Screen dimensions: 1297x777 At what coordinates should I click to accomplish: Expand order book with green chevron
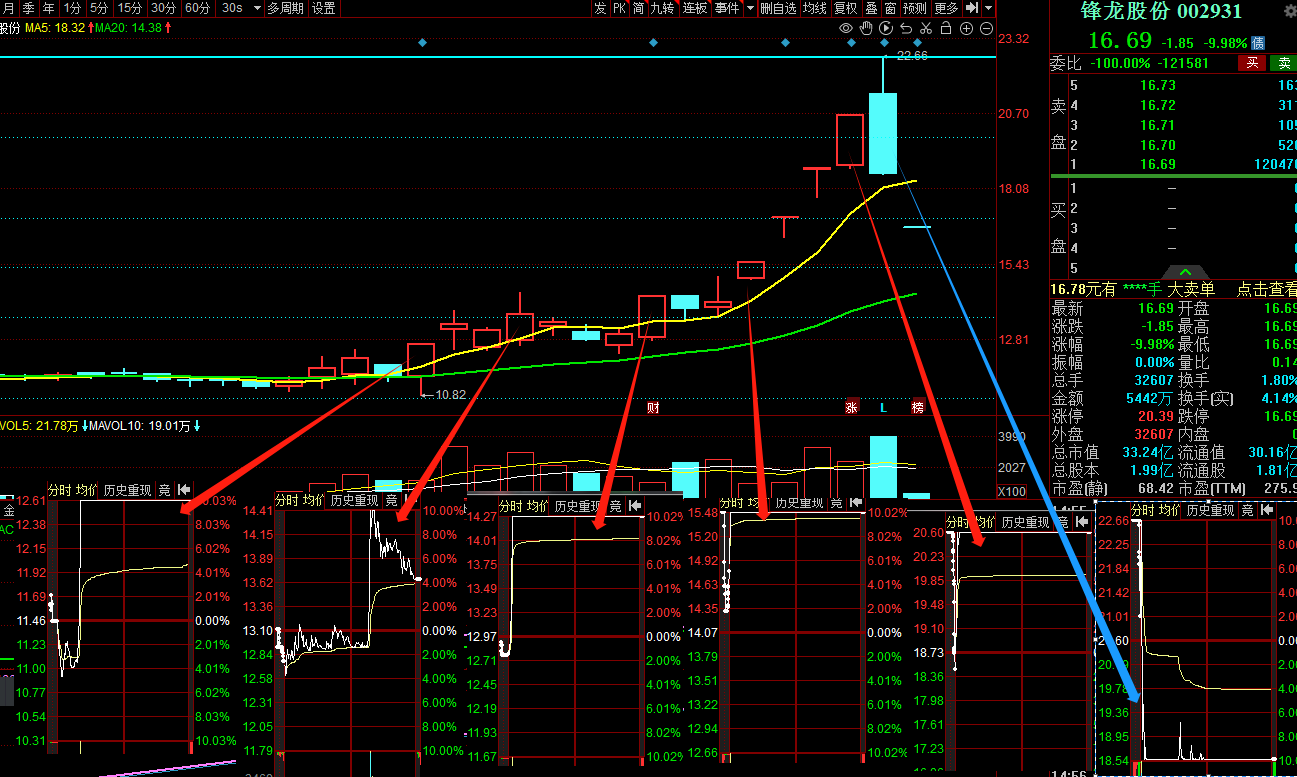click(1184, 272)
